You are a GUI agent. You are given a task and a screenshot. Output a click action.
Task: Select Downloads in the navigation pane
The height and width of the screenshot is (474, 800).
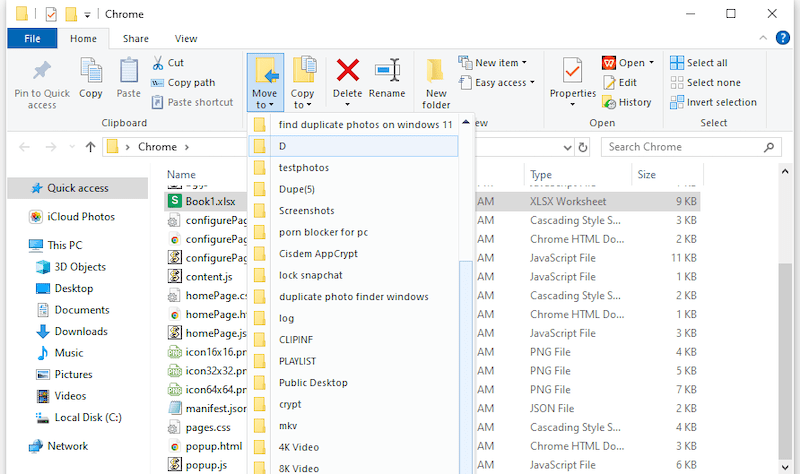coord(81,332)
